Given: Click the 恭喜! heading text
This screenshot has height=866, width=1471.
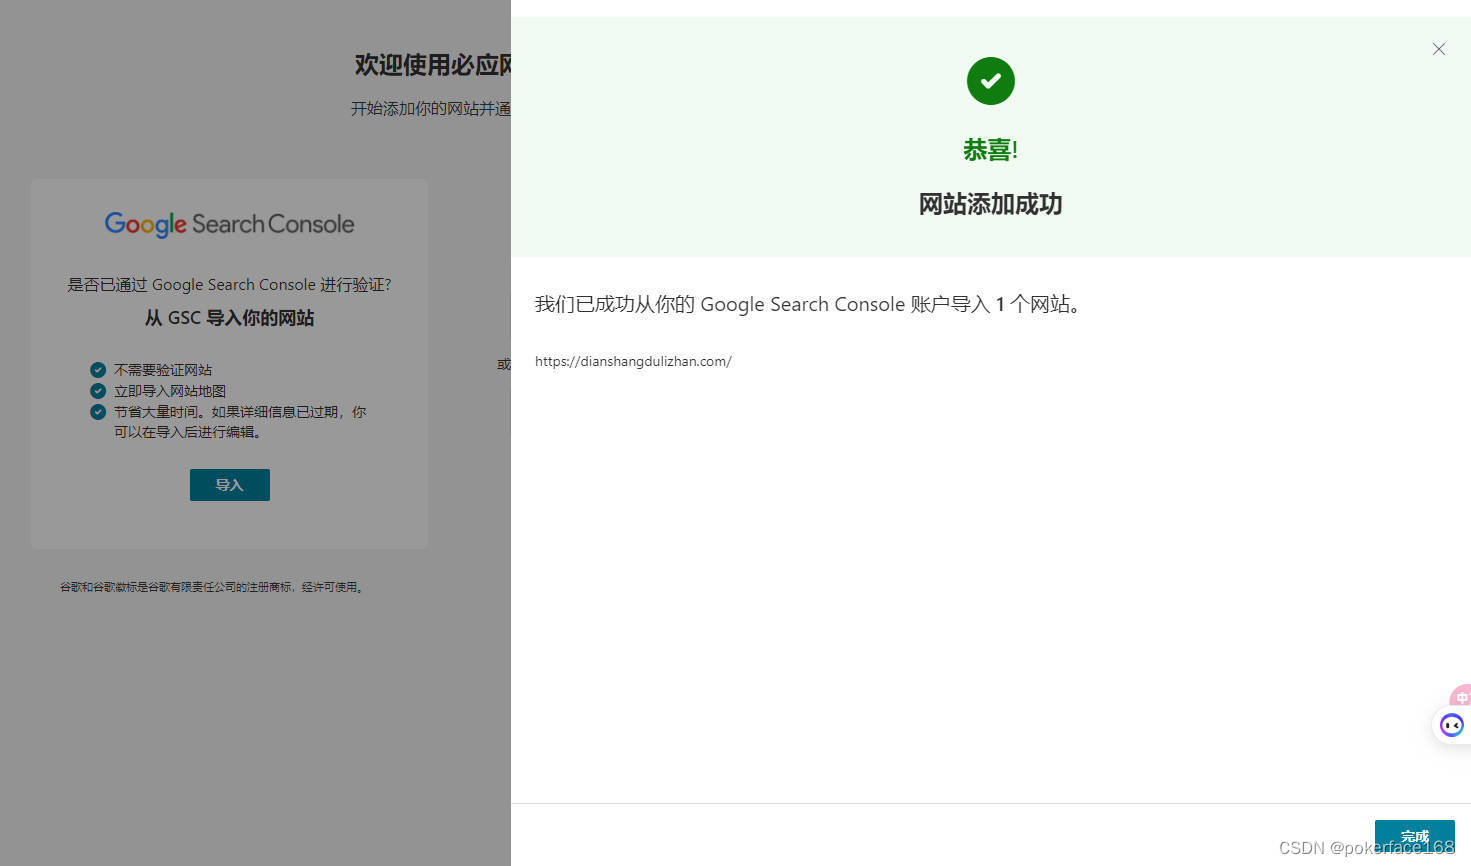Looking at the screenshot, I should click(x=991, y=150).
